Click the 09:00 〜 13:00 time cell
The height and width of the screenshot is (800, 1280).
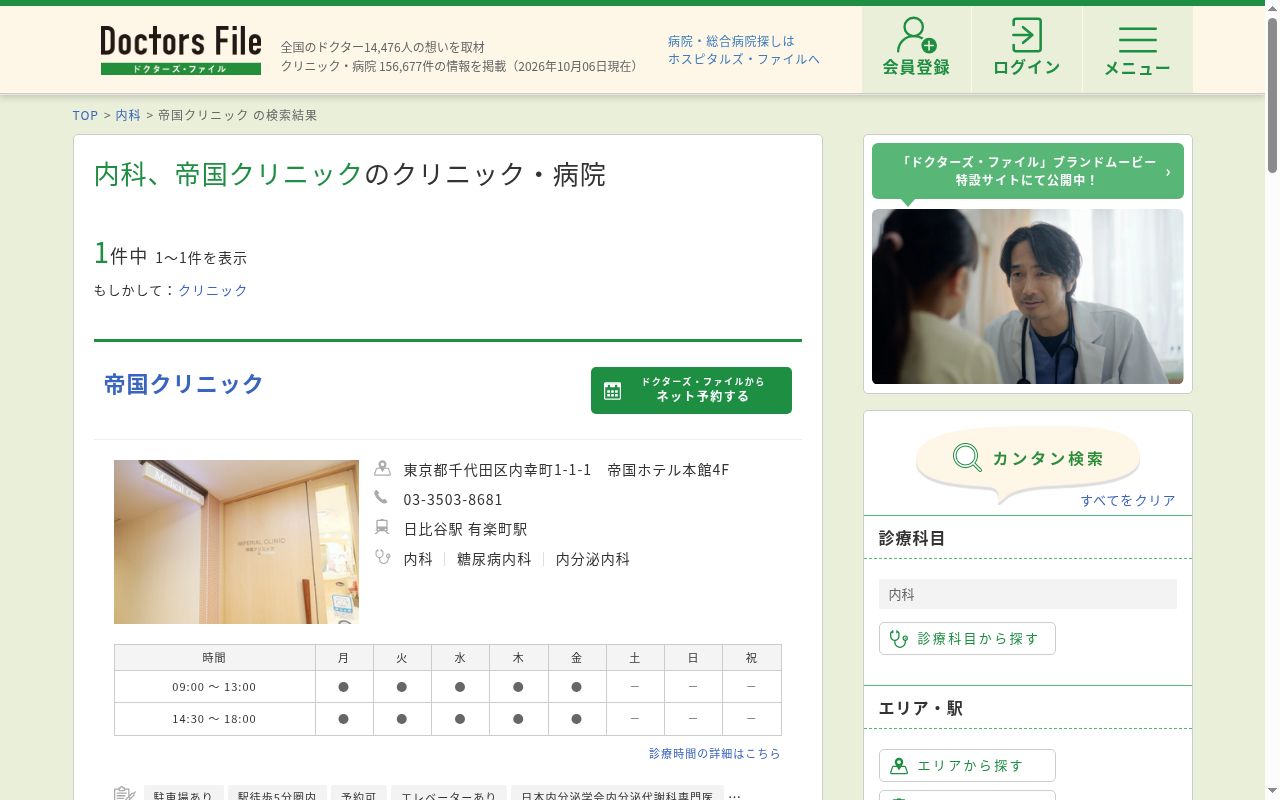pyautogui.click(x=214, y=687)
